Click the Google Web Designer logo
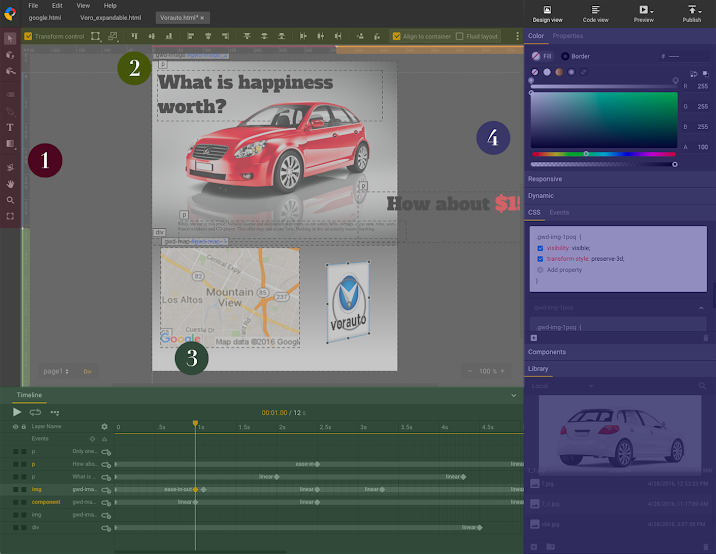Image resolution: width=716 pixels, height=554 pixels. [10, 14]
